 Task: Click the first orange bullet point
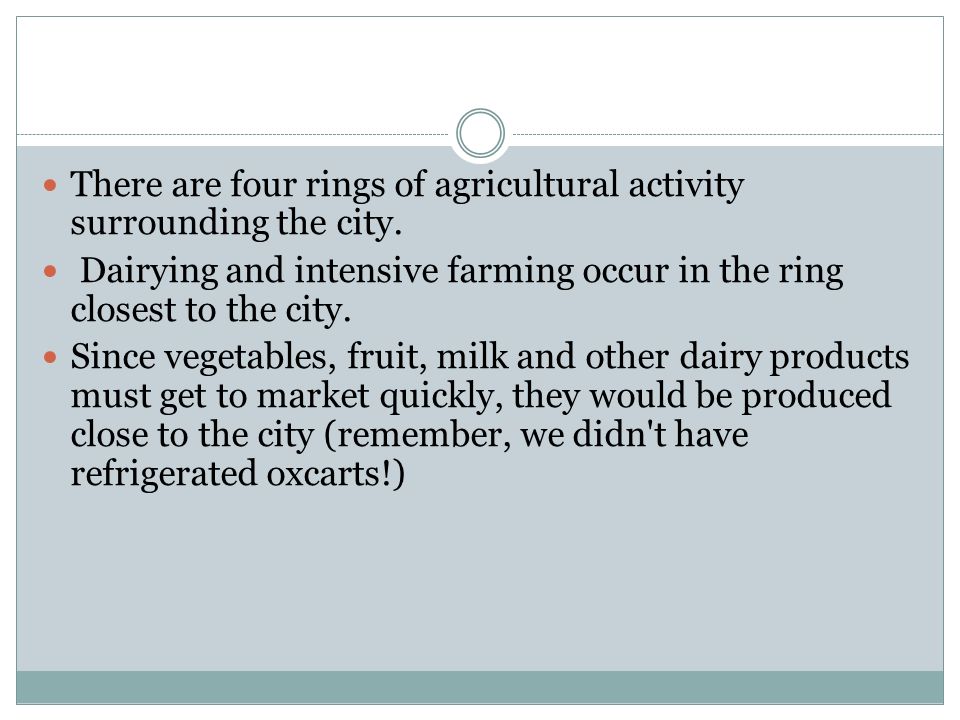[x=50, y=184]
